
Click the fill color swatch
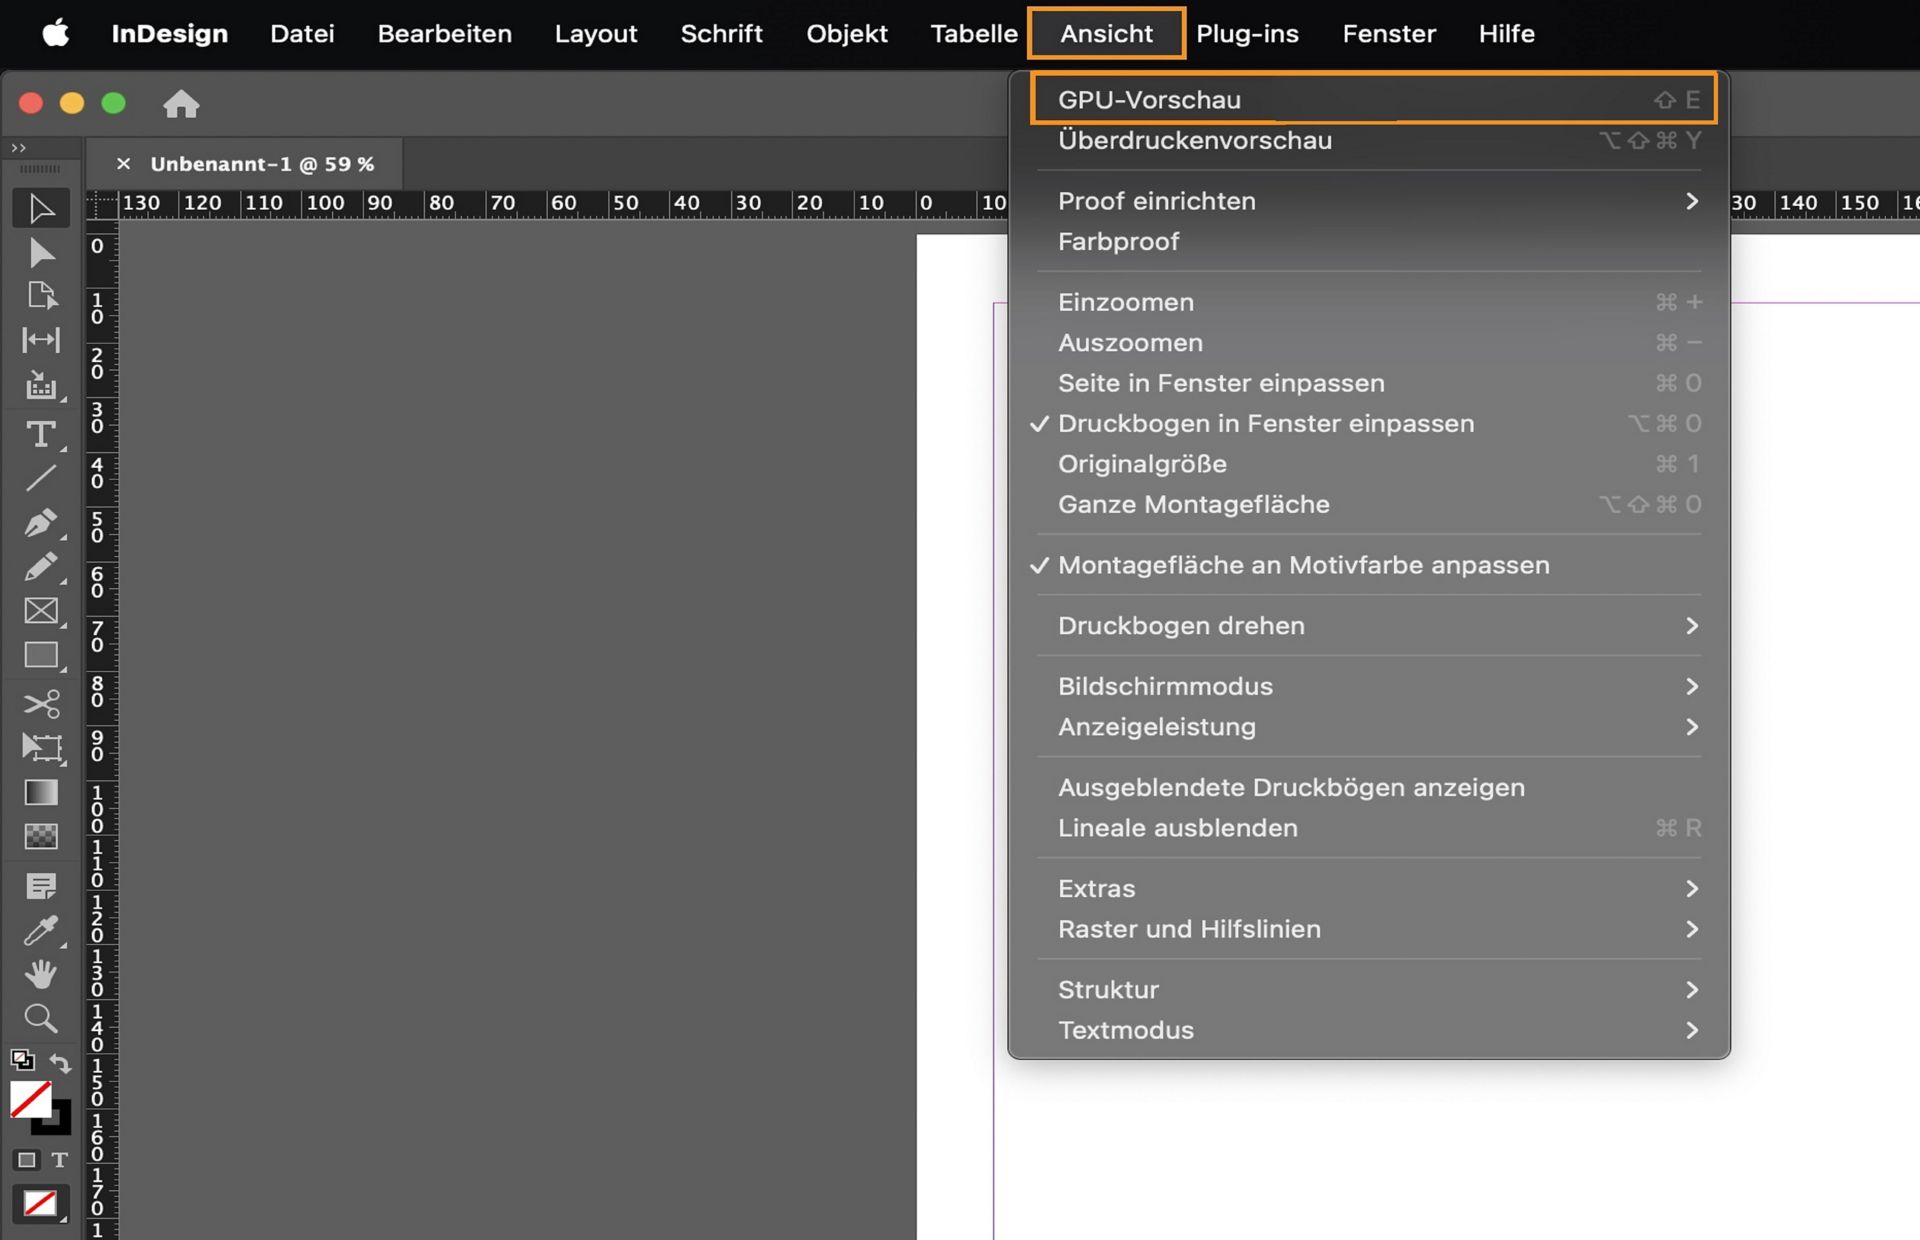(30, 1100)
